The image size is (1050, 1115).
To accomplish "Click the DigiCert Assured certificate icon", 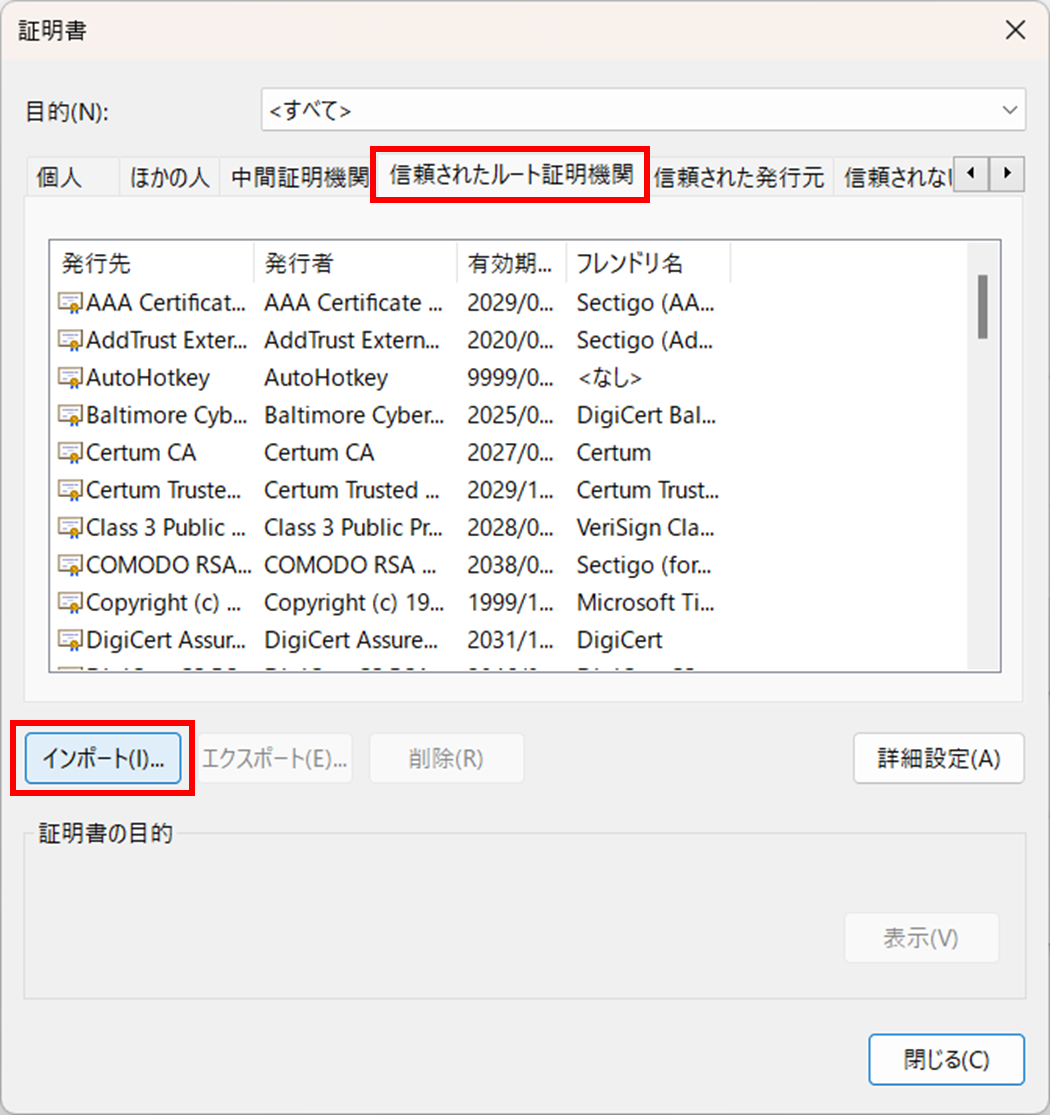I will click(x=70, y=640).
